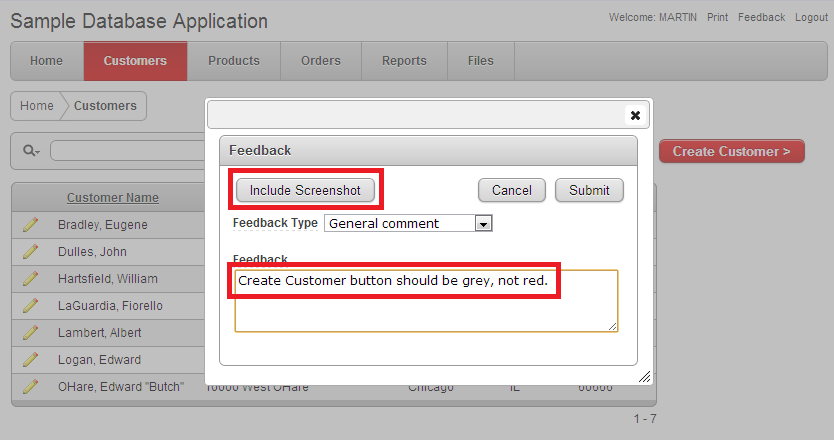The height and width of the screenshot is (440, 834).
Task: Click the edit pencil for OHare, Edward
Action: click(30, 387)
